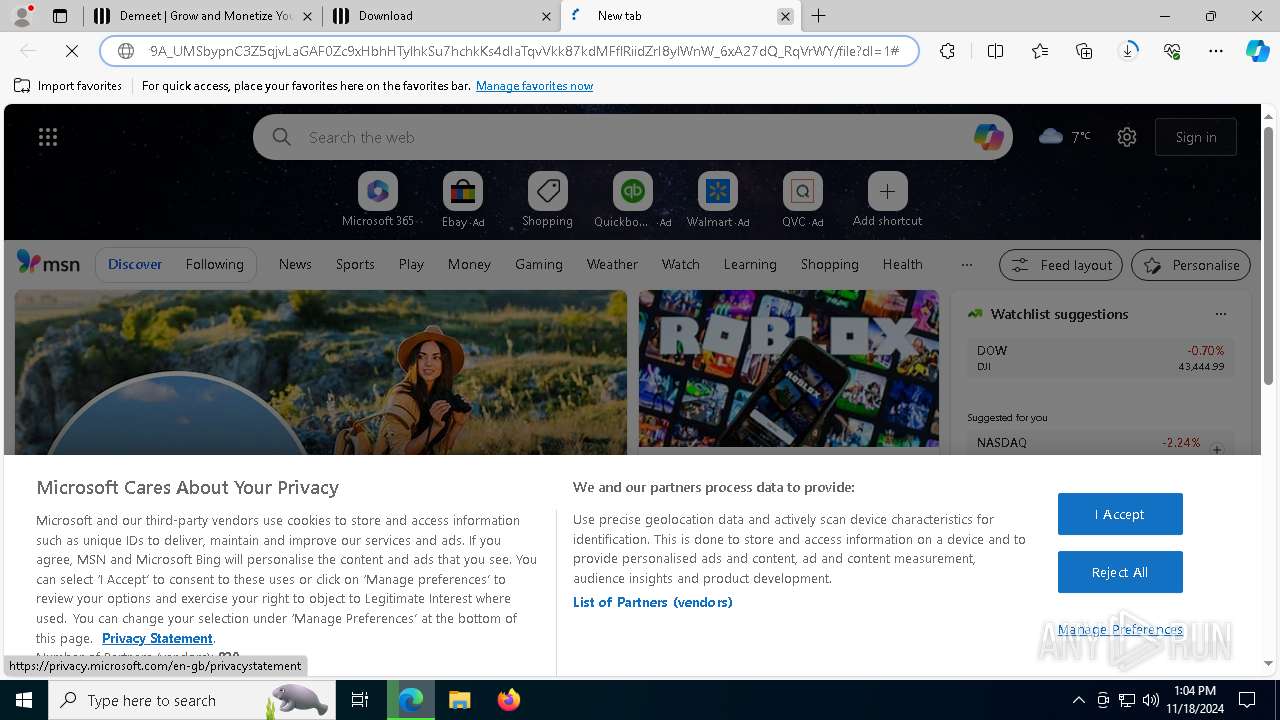Screen dimensions: 1280x720
Task: Open the Walmart ad shortcut
Action: tap(717, 200)
